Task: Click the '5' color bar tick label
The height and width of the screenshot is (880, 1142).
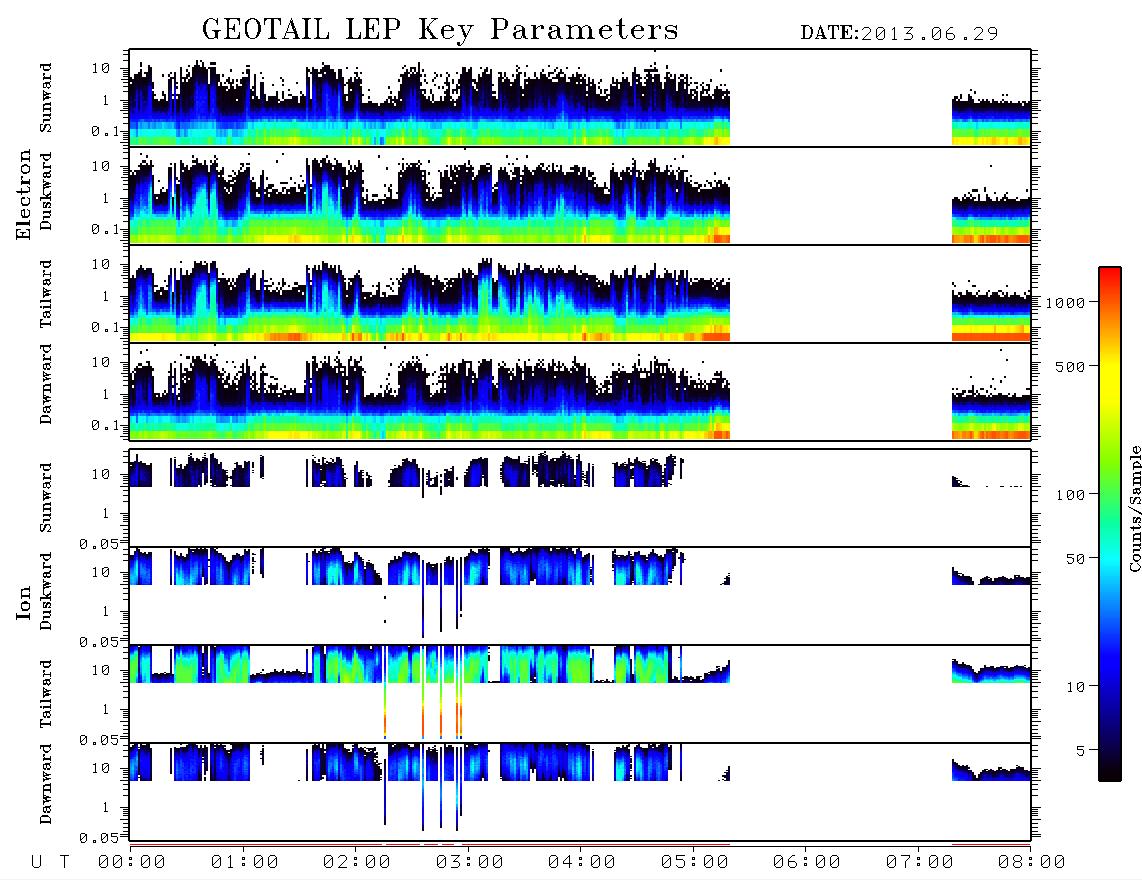Action: 1080,751
